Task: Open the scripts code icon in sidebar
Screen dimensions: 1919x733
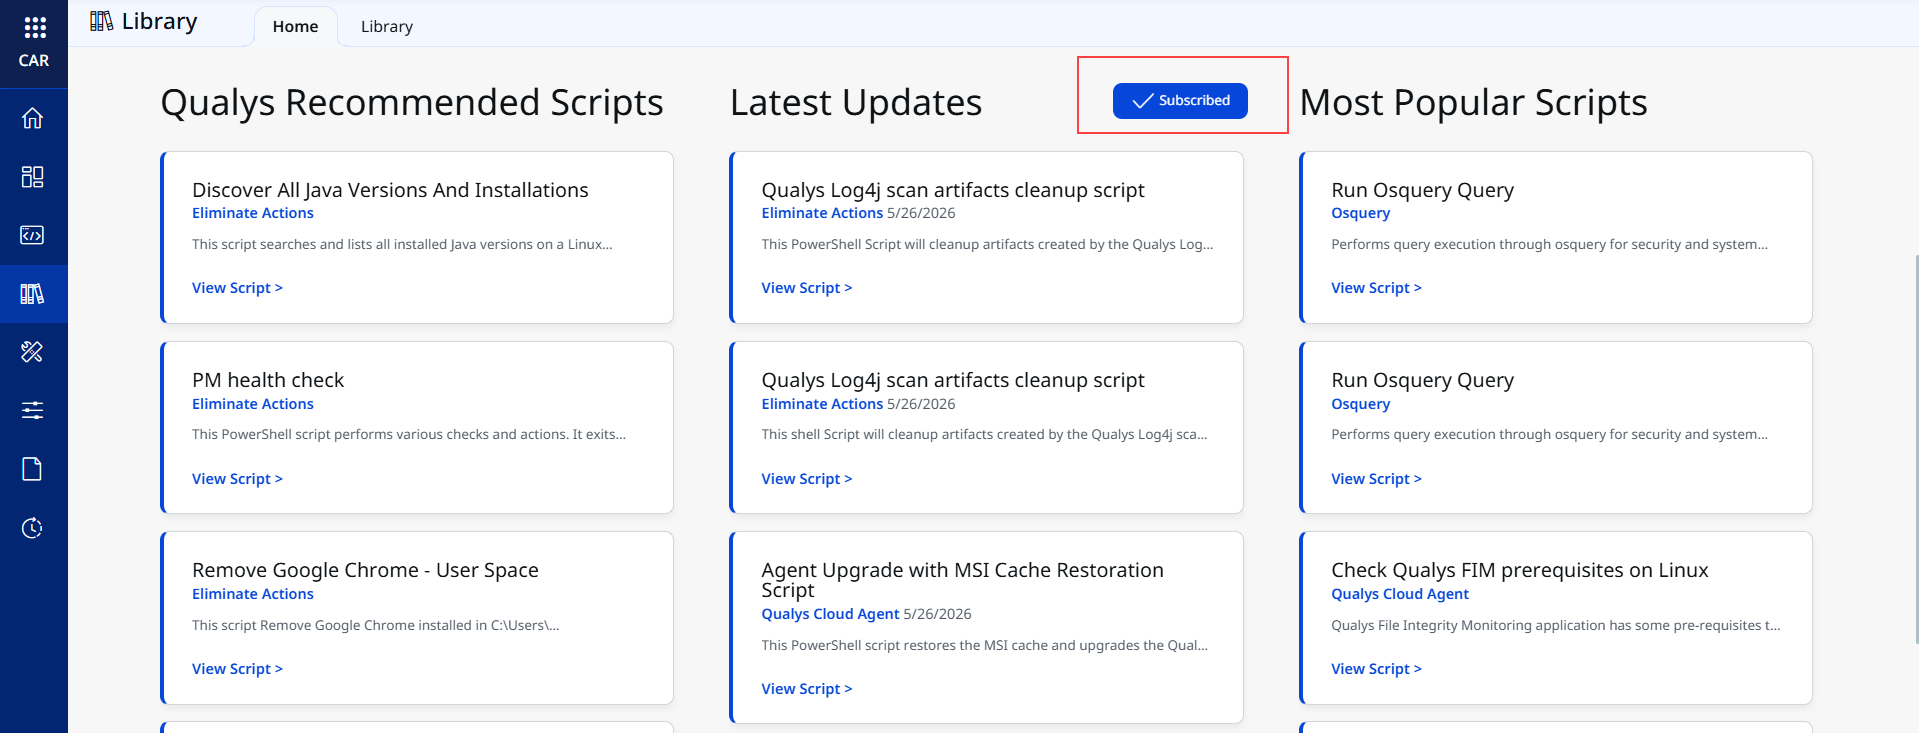Action: coord(32,235)
